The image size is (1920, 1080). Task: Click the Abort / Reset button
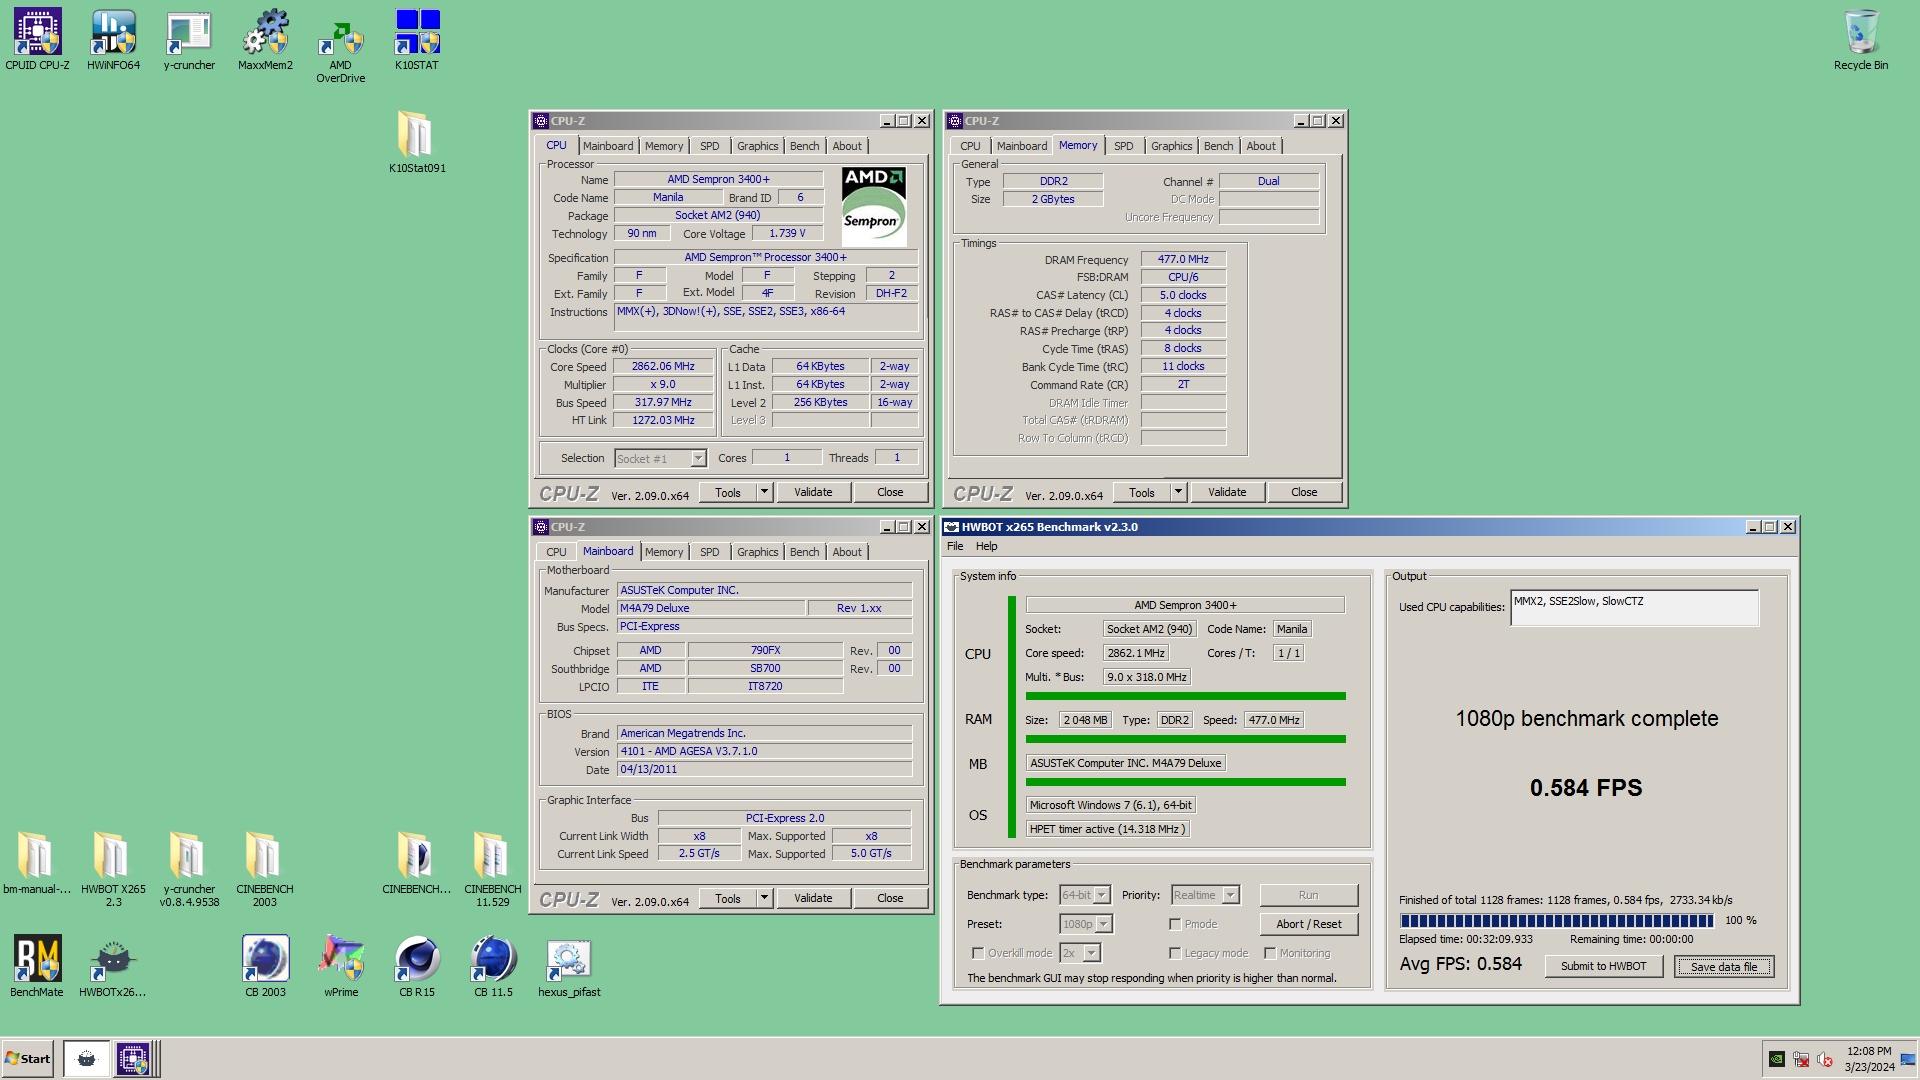click(1308, 924)
